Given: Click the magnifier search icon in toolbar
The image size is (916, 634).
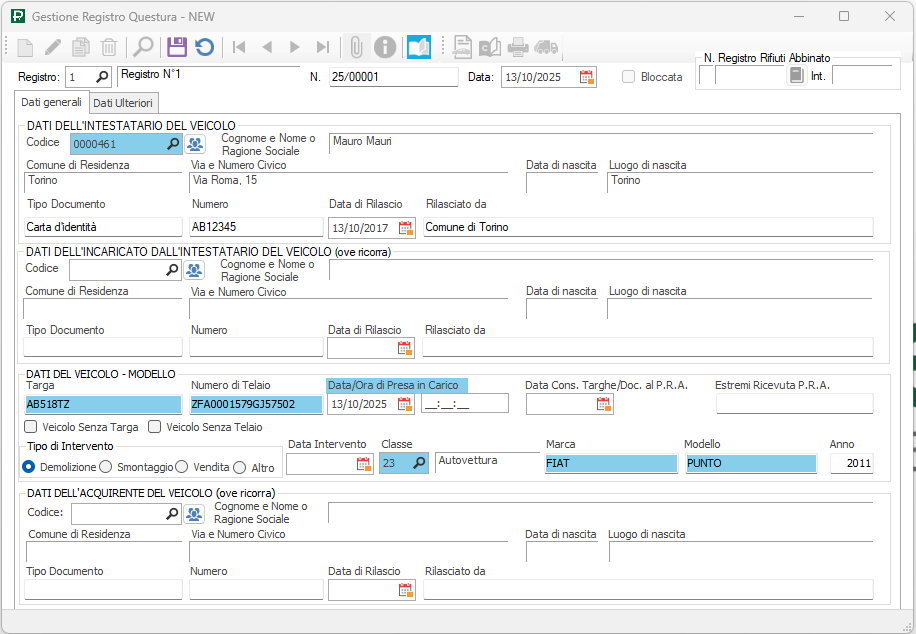Looking at the screenshot, I should (x=144, y=47).
